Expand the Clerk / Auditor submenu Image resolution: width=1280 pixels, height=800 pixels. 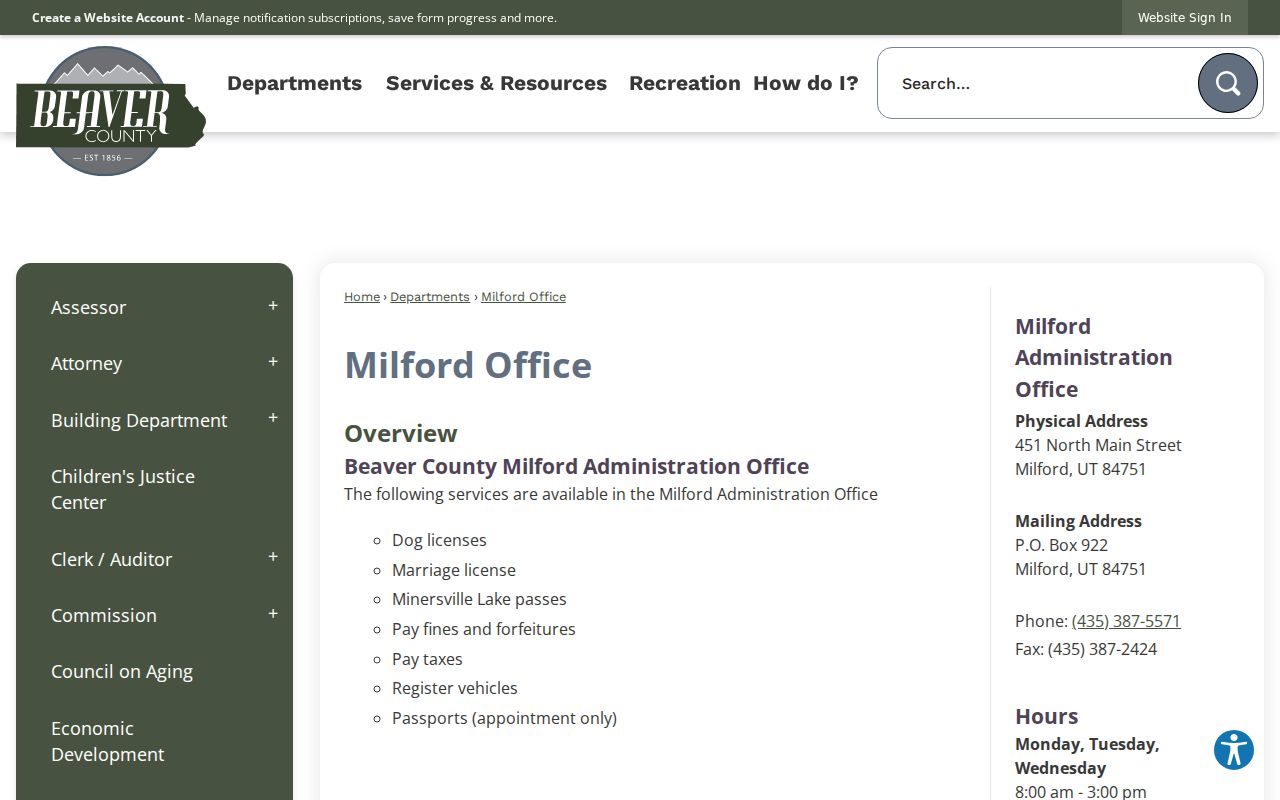point(273,558)
